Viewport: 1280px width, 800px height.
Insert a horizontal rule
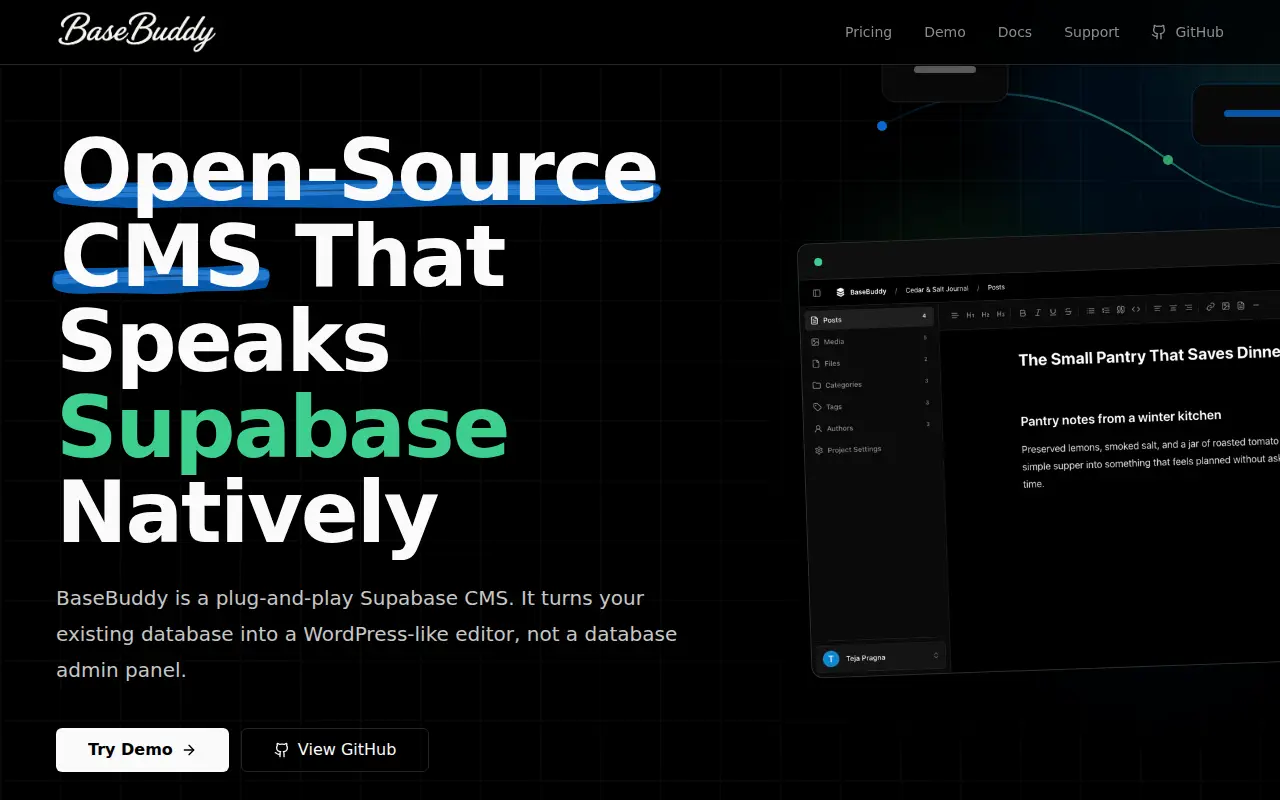click(x=1256, y=305)
